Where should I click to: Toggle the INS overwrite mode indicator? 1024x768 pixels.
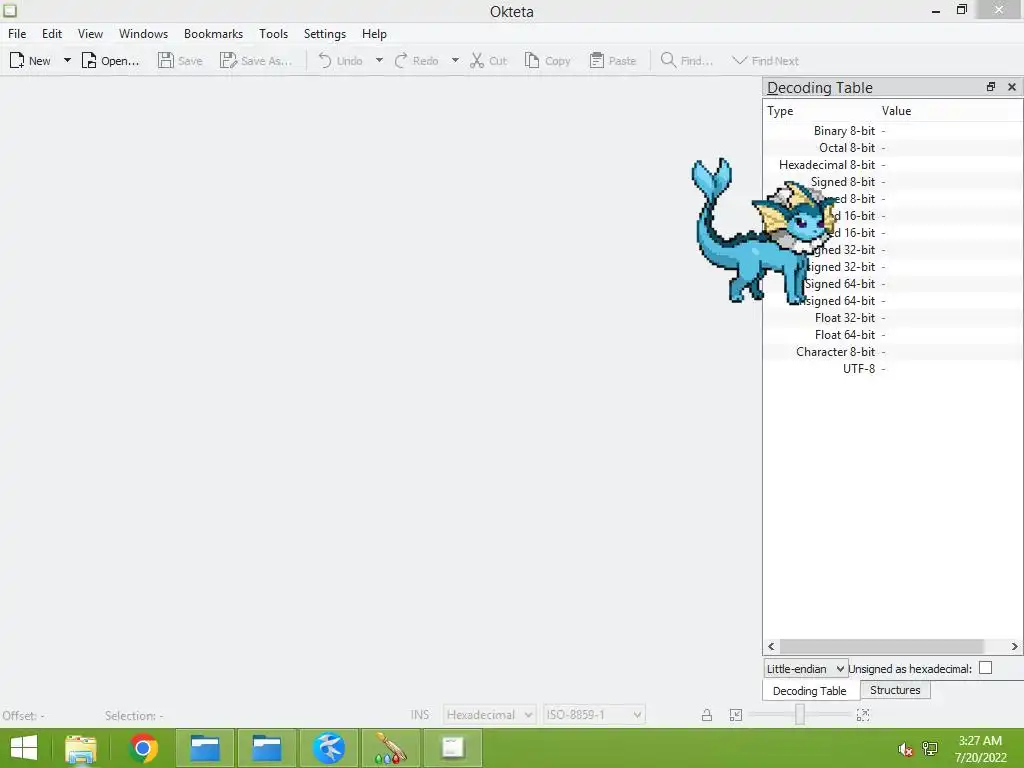point(419,714)
